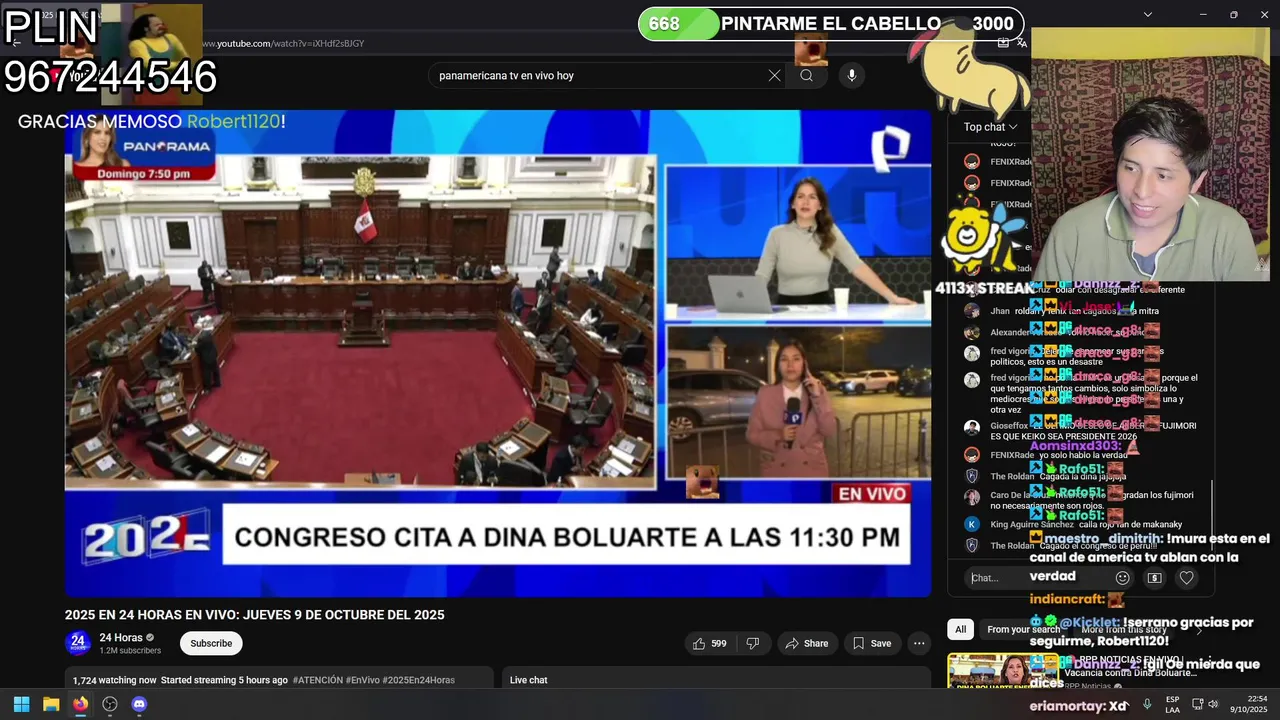Select More from this story chip
1280x720 pixels.
pyautogui.click(x=1123, y=629)
